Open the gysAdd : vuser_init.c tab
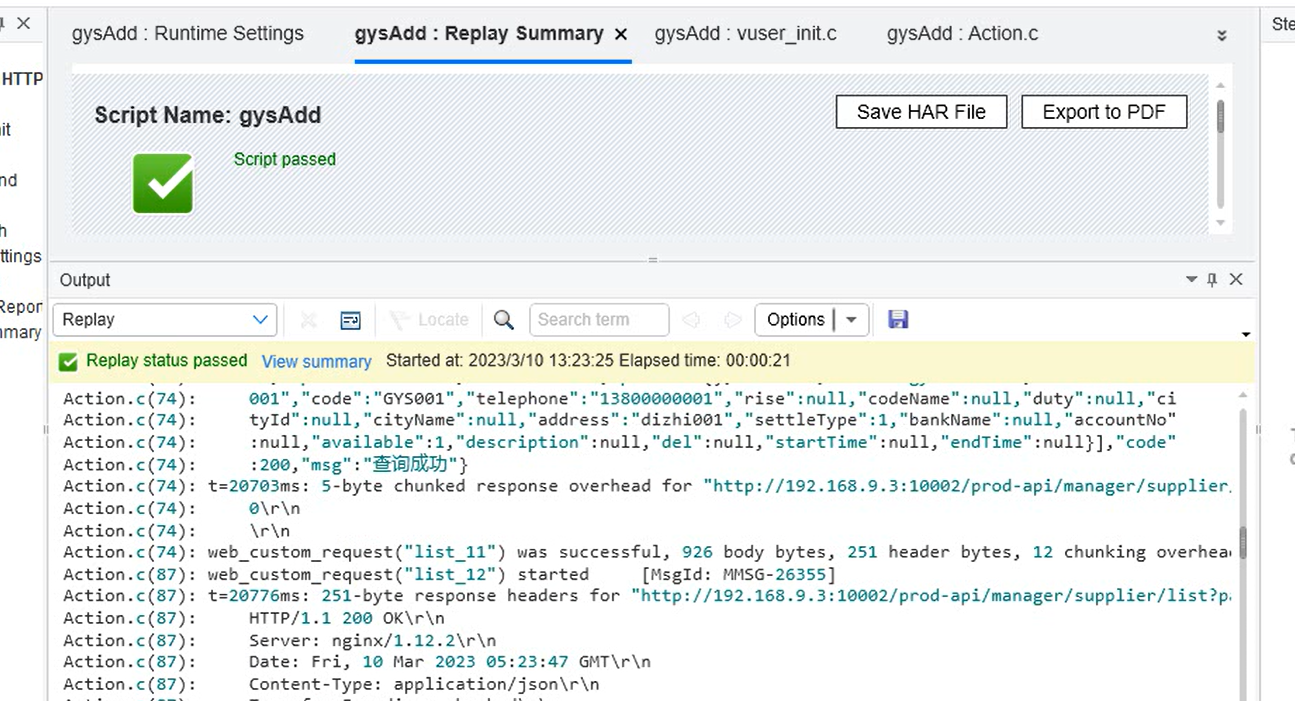Viewport: 1295px width, 701px height. [745, 33]
